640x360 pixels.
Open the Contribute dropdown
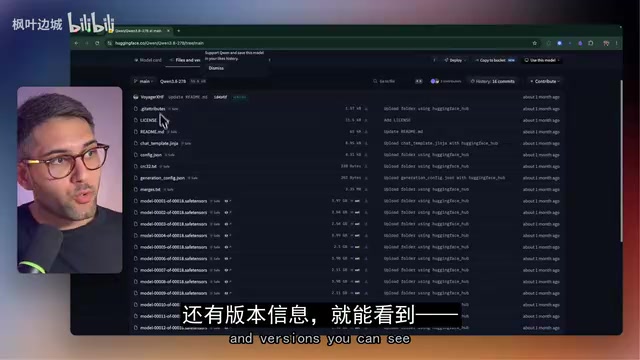point(544,81)
